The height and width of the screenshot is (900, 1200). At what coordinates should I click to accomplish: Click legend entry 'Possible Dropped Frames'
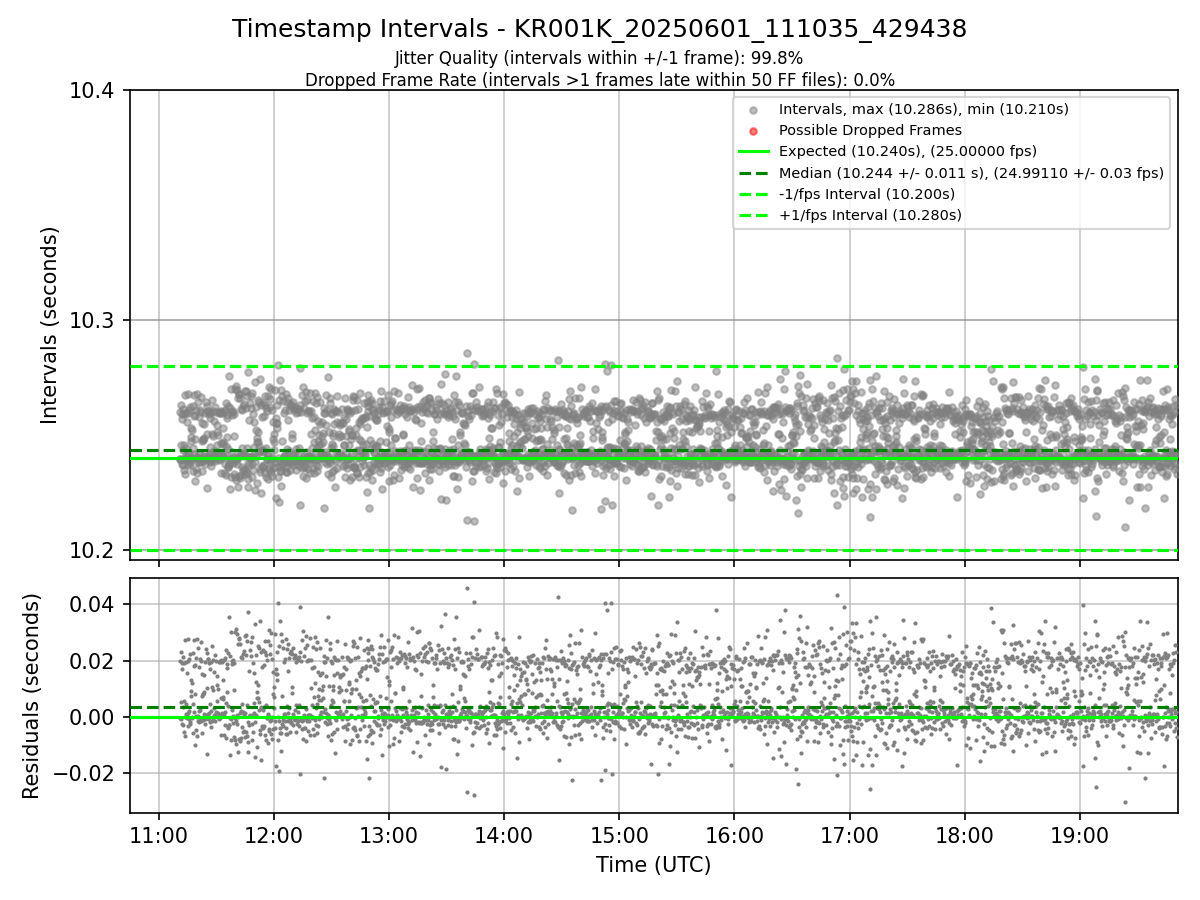[870, 130]
